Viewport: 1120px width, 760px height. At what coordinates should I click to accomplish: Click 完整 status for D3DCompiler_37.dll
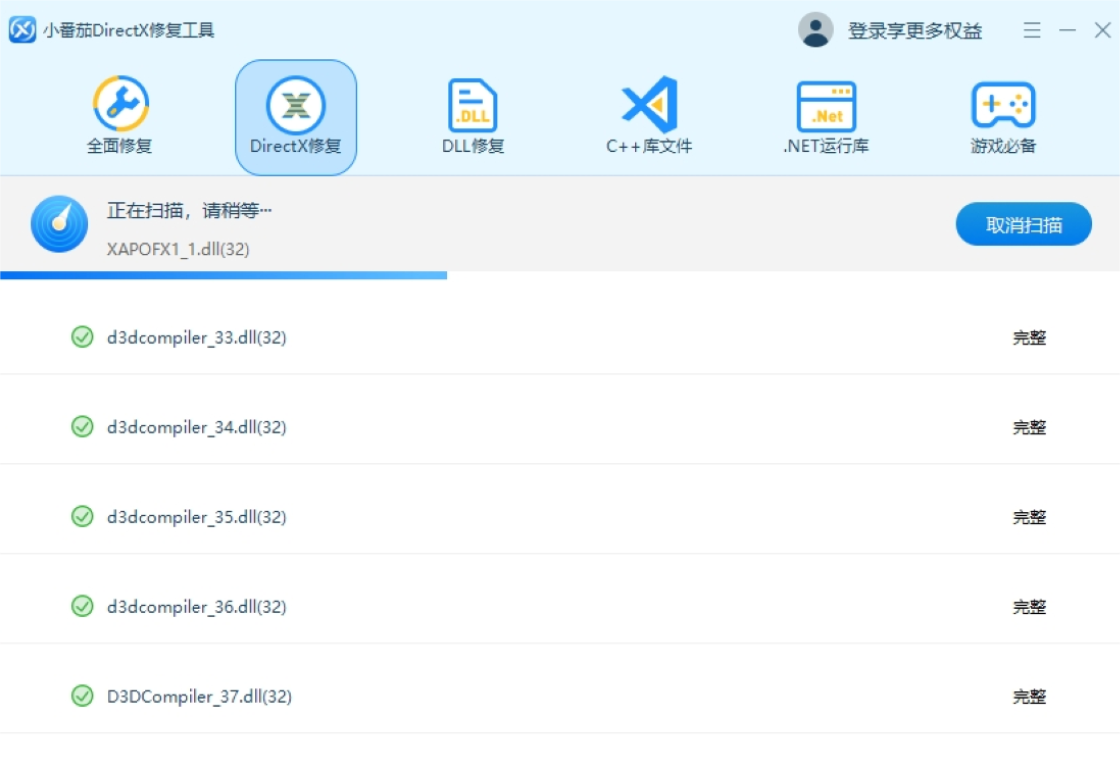1029,697
